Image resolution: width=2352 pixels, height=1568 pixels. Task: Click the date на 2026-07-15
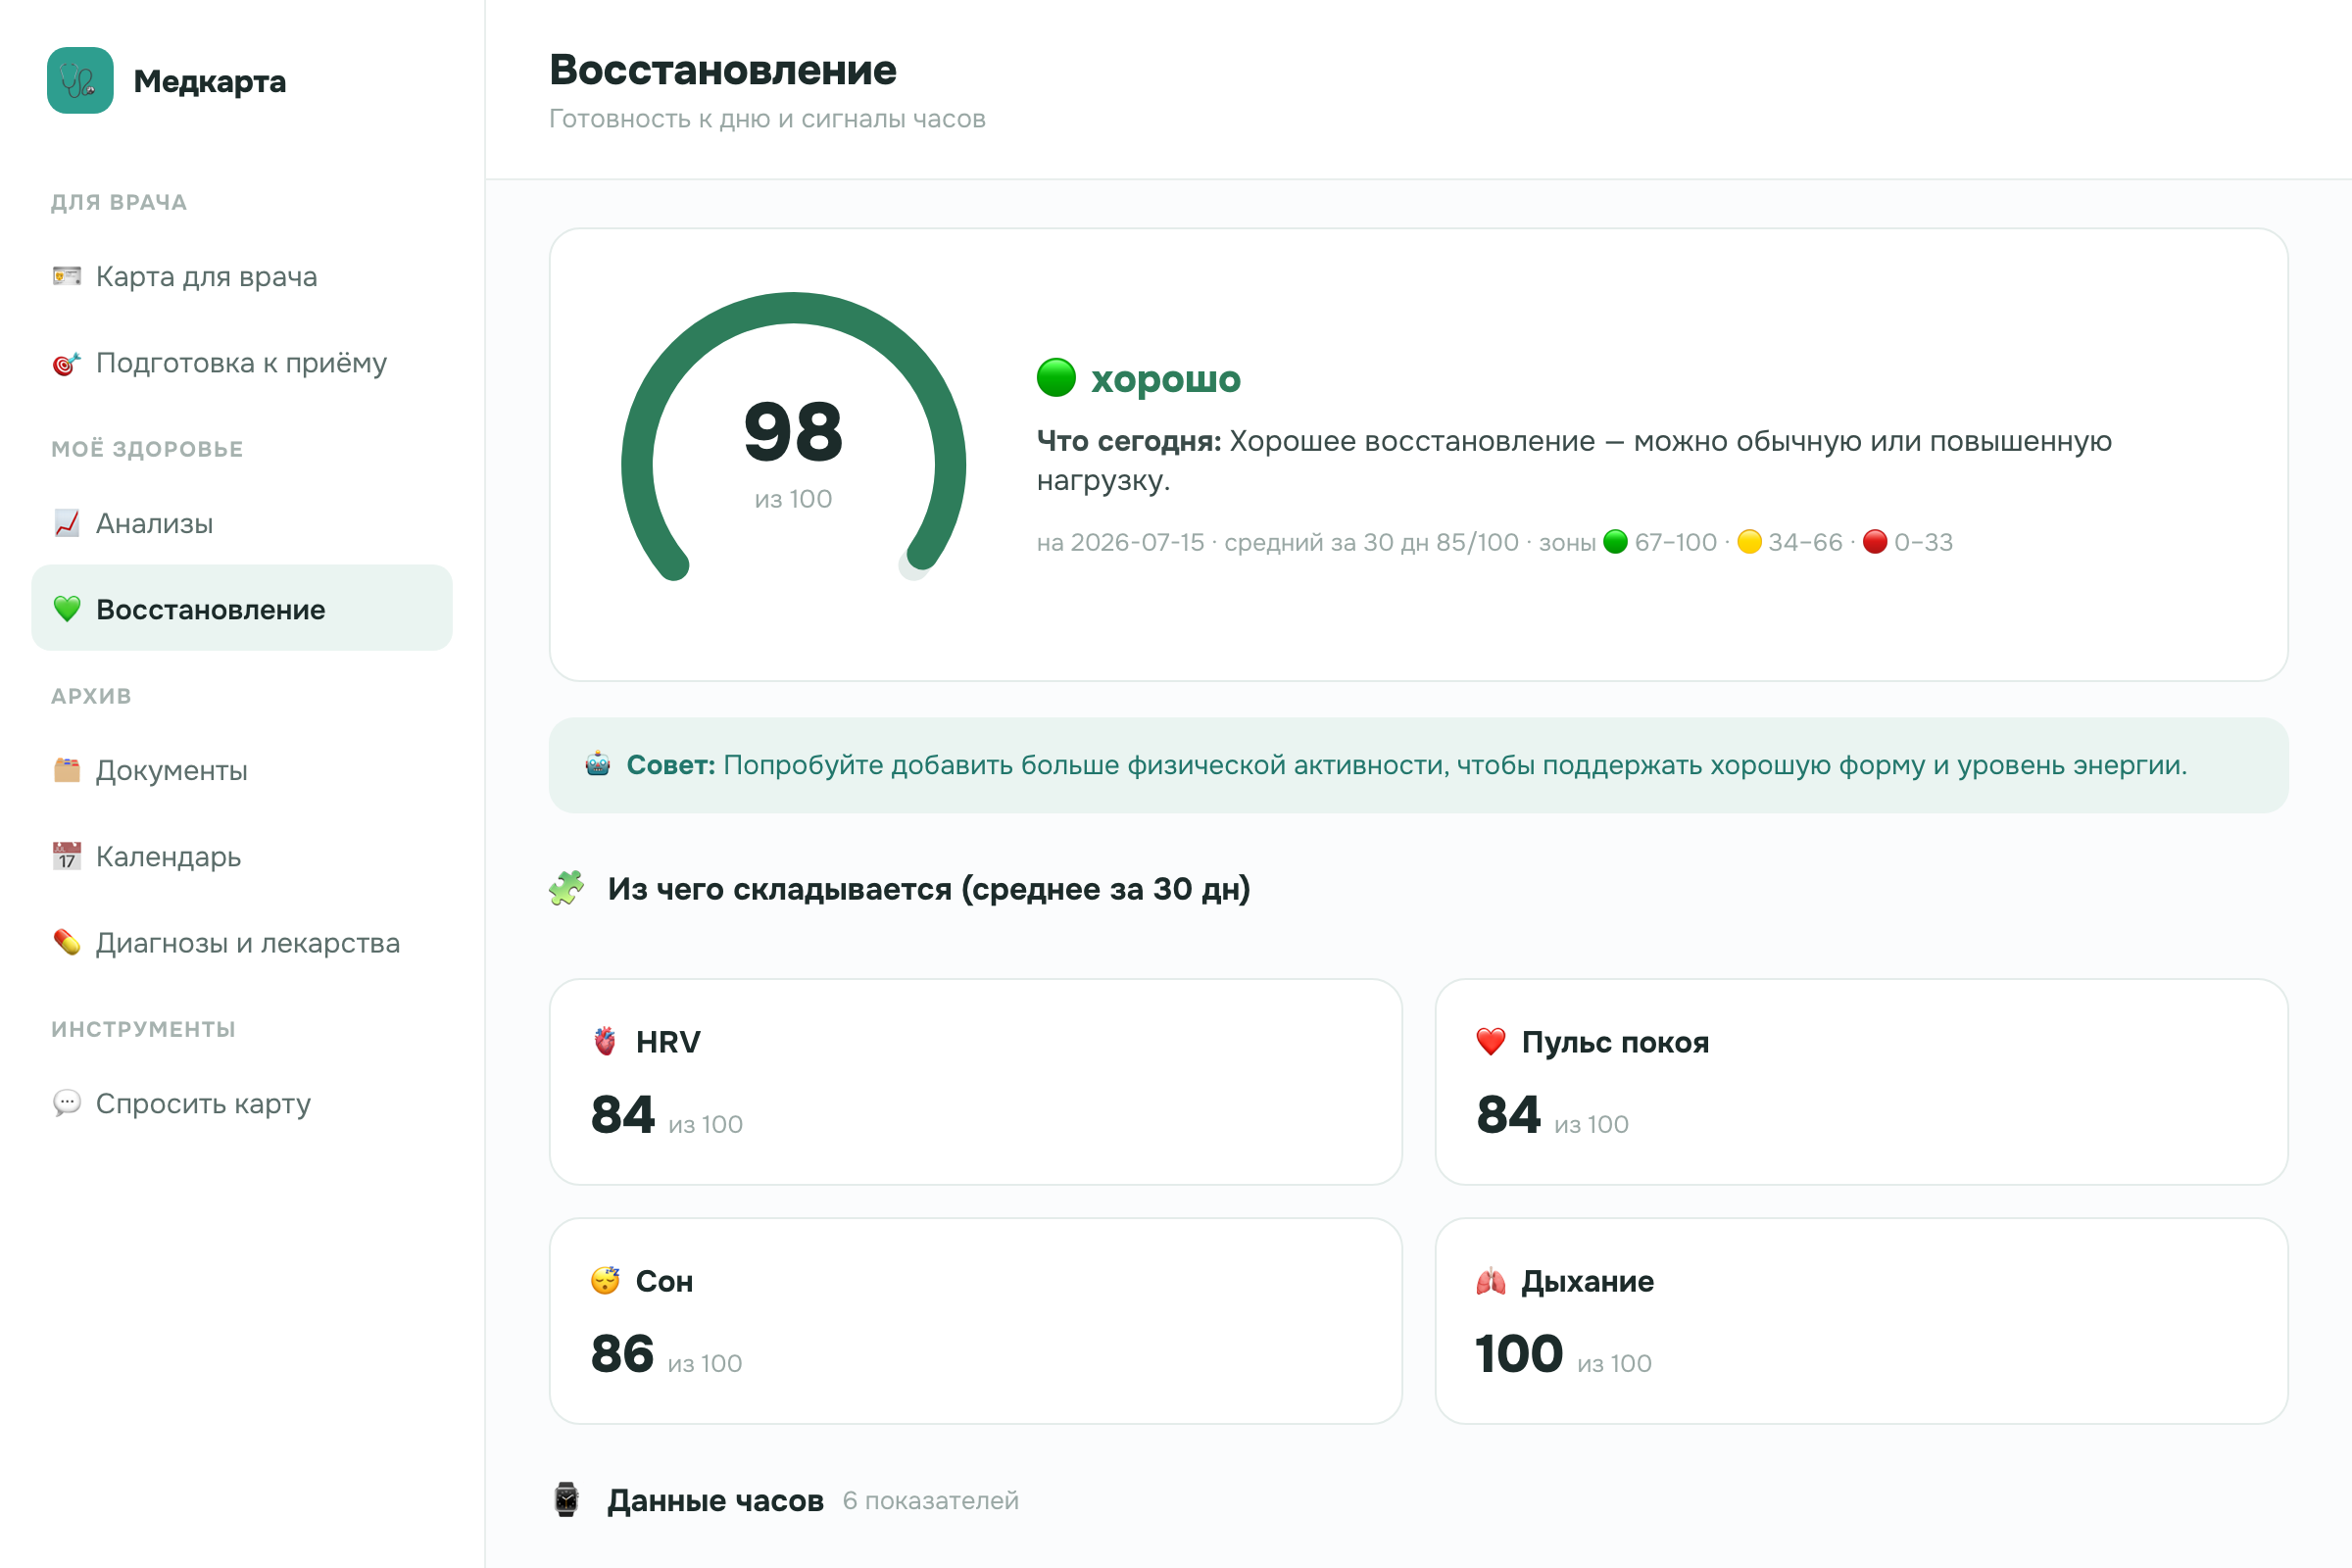[x=1121, y=542]
